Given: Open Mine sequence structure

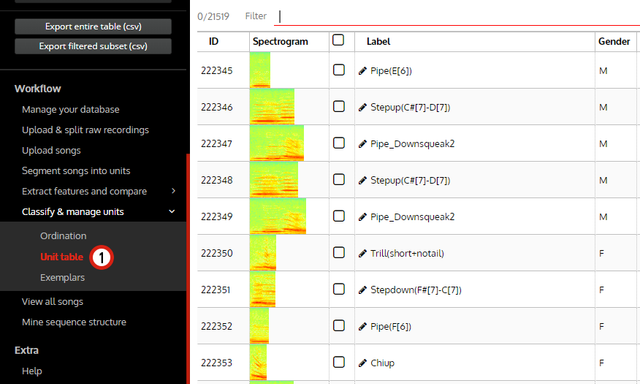Looking at the screenshot, I should click(74, 322).
